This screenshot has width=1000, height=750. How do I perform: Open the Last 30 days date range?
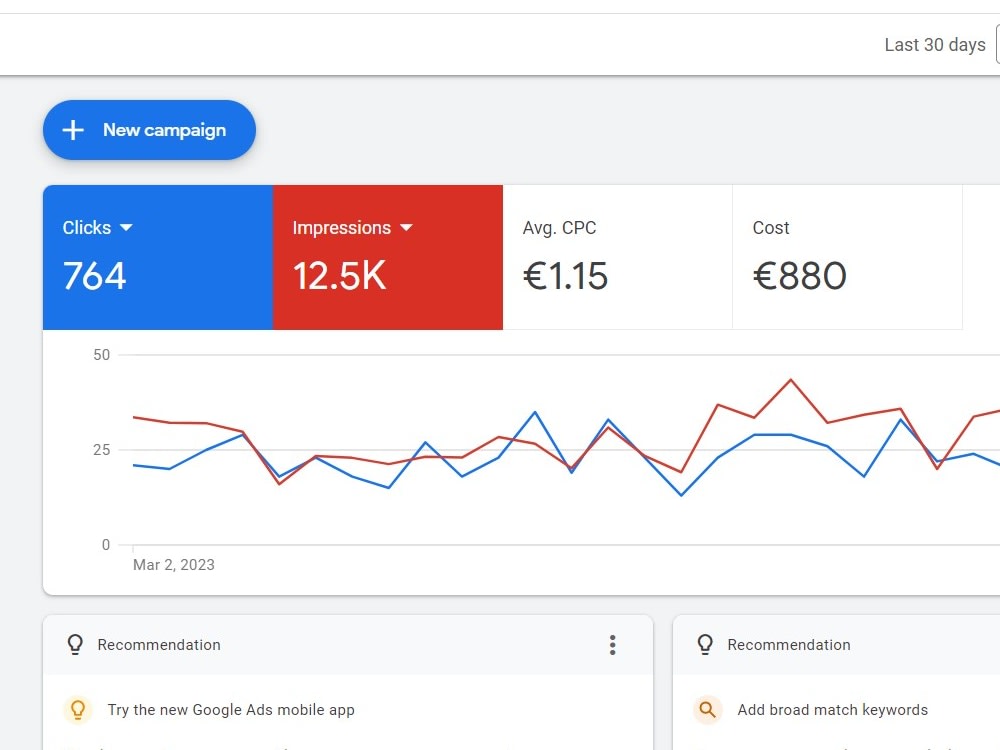(935, 45)
